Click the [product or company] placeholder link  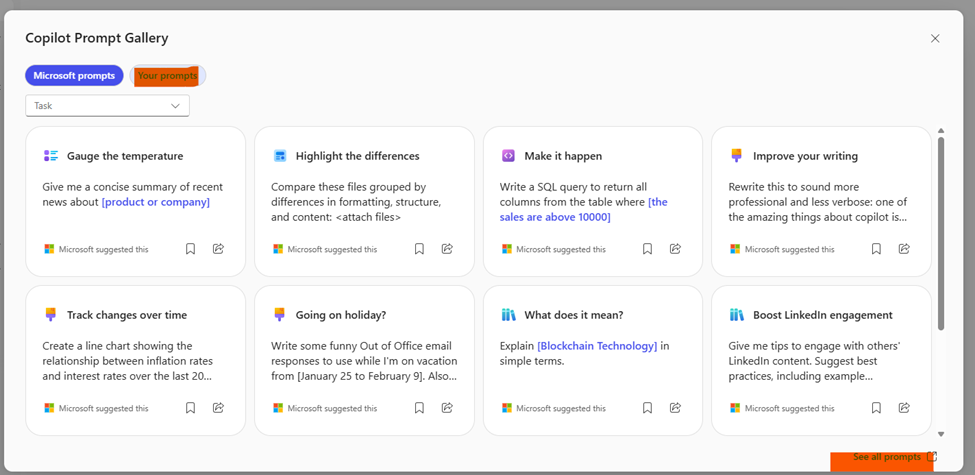click(155, 202)
